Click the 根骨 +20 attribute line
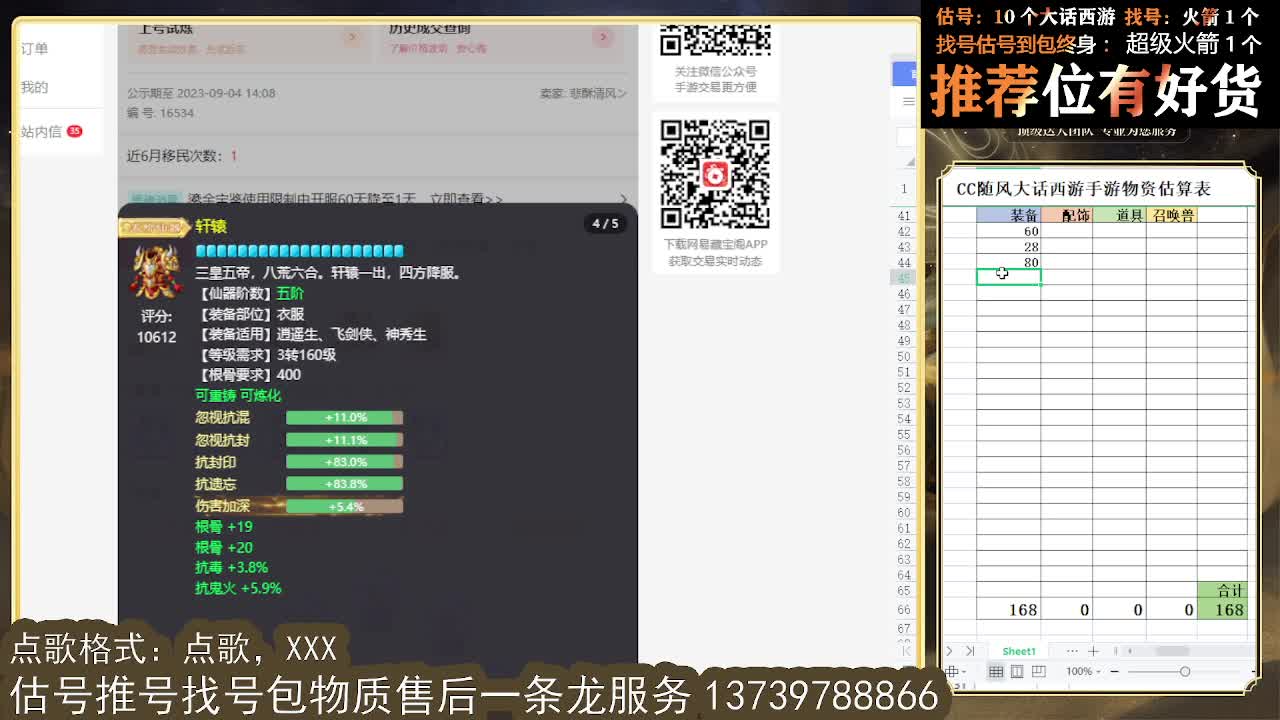The height and width of the screenshot is (720, 1280). point(224,547)
